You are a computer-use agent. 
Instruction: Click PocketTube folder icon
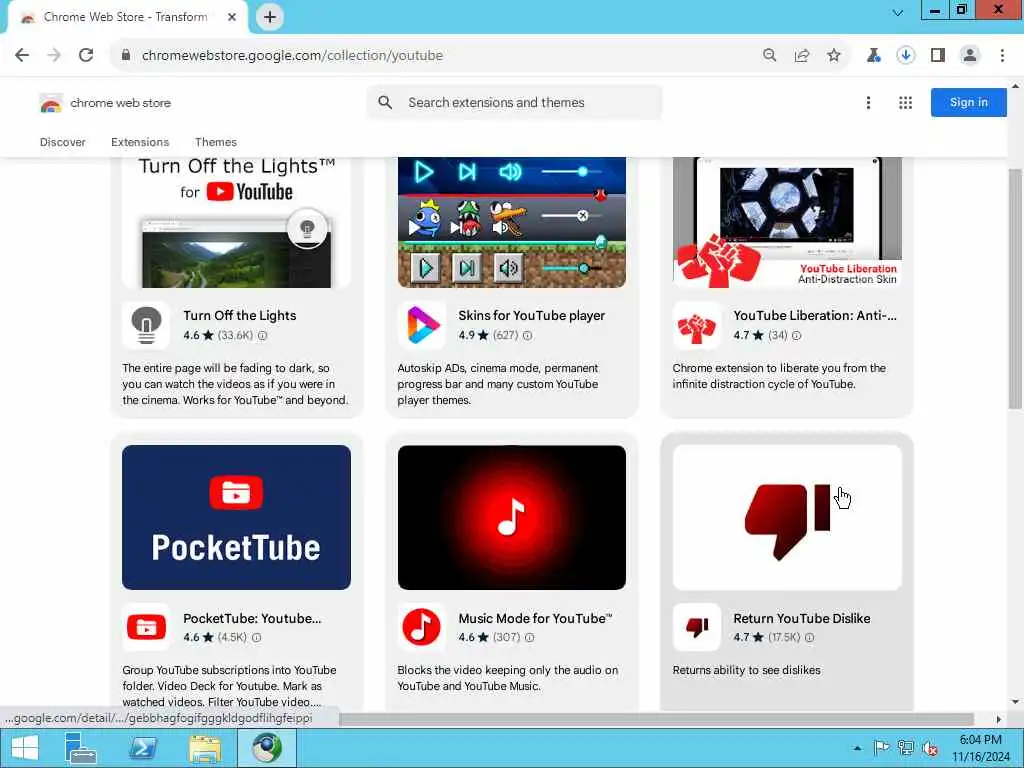[146, 627]
